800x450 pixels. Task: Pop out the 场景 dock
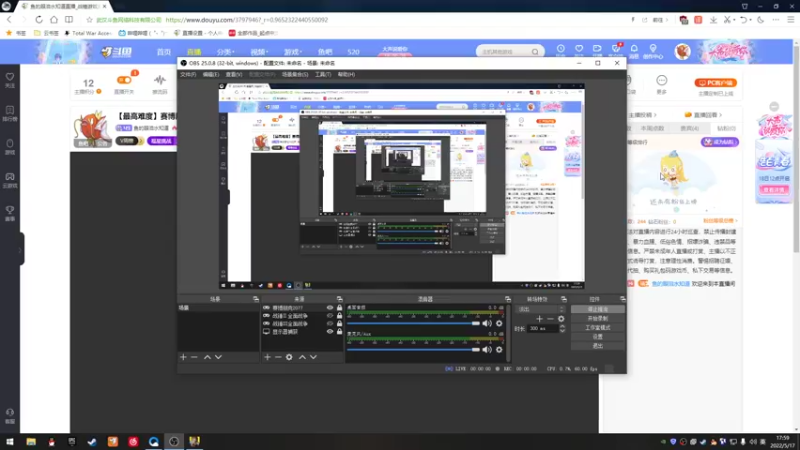[x=256, y=299]
